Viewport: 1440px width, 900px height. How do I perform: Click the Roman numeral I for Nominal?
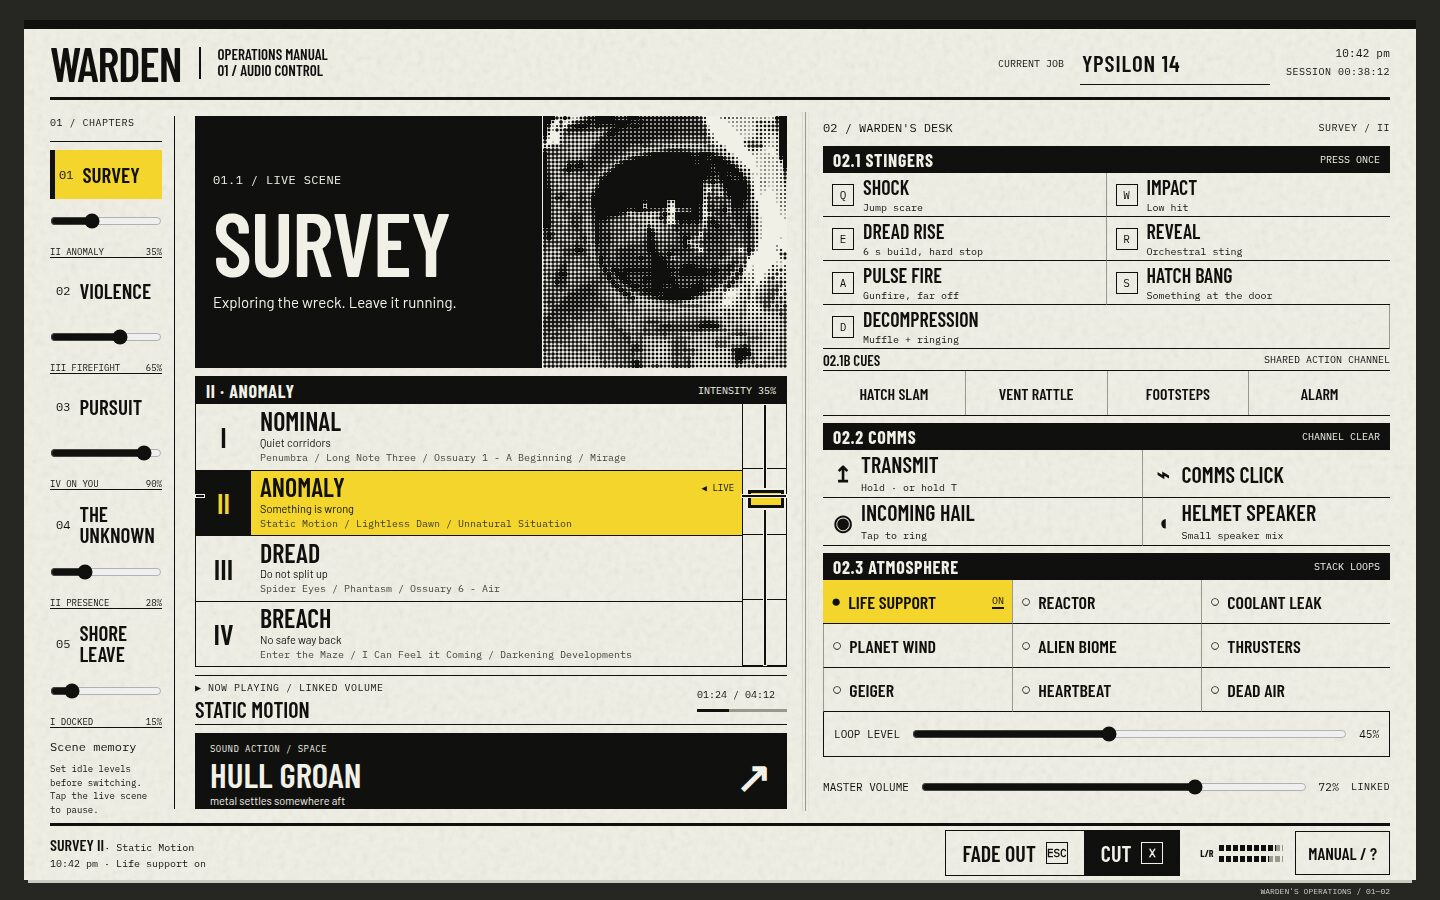coord(223,438)
